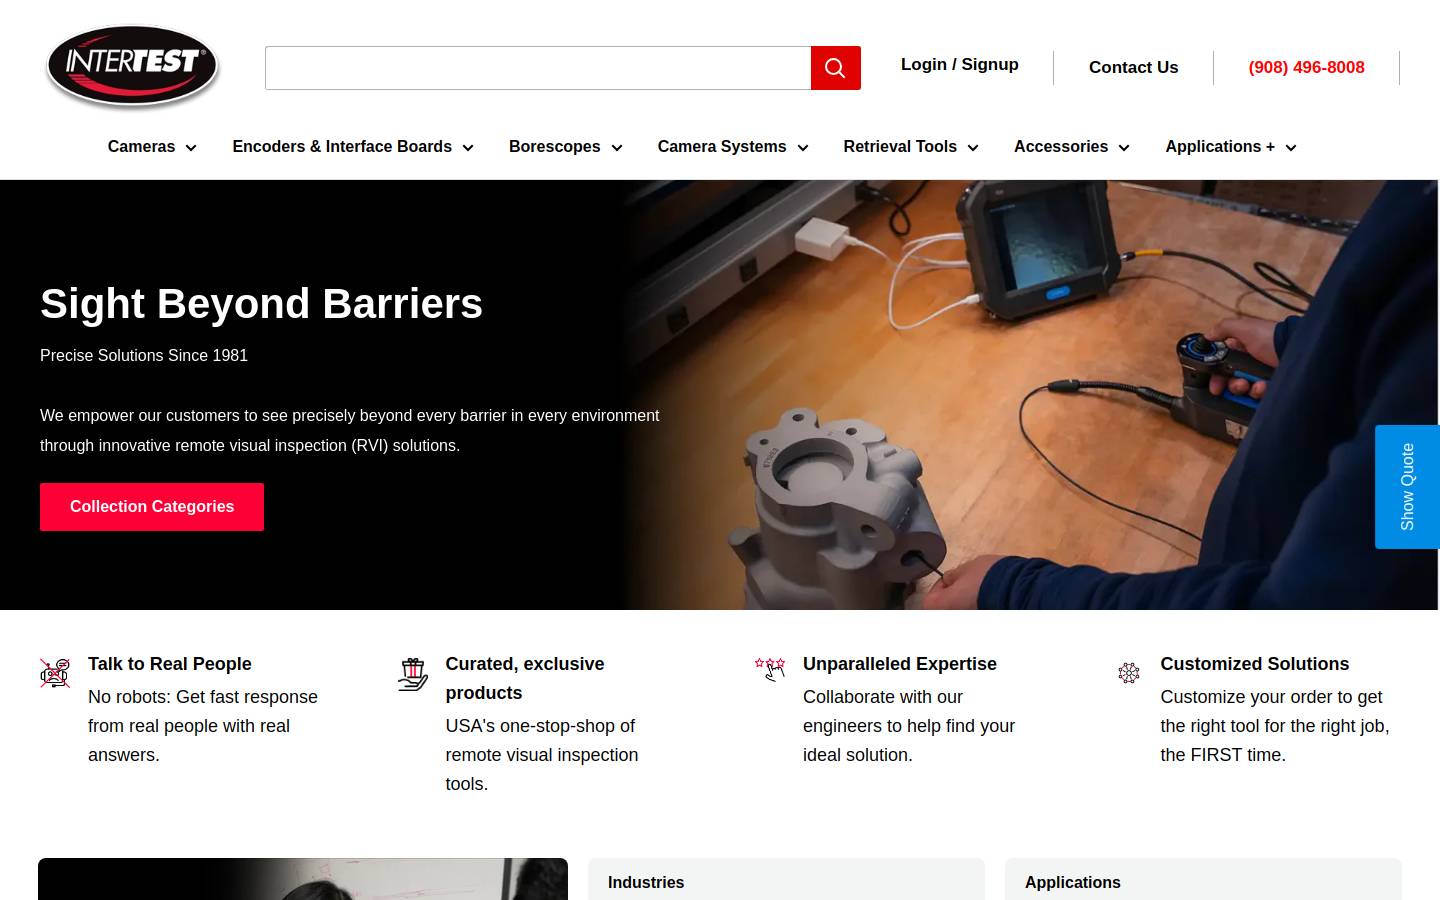Click the red search magnifier button
Viewport: 1440px width, 900px height.
pos(835,68)
